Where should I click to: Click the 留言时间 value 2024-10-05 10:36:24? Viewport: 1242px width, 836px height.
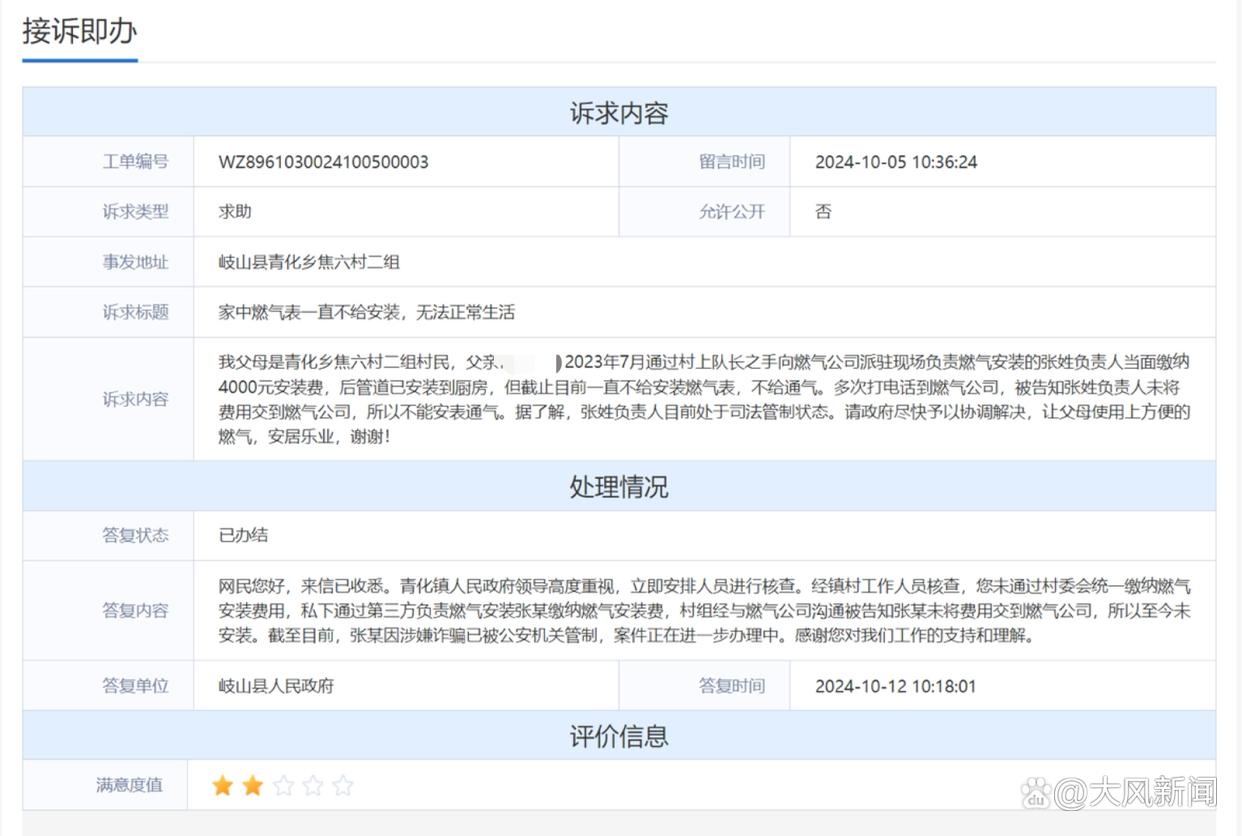896,162
